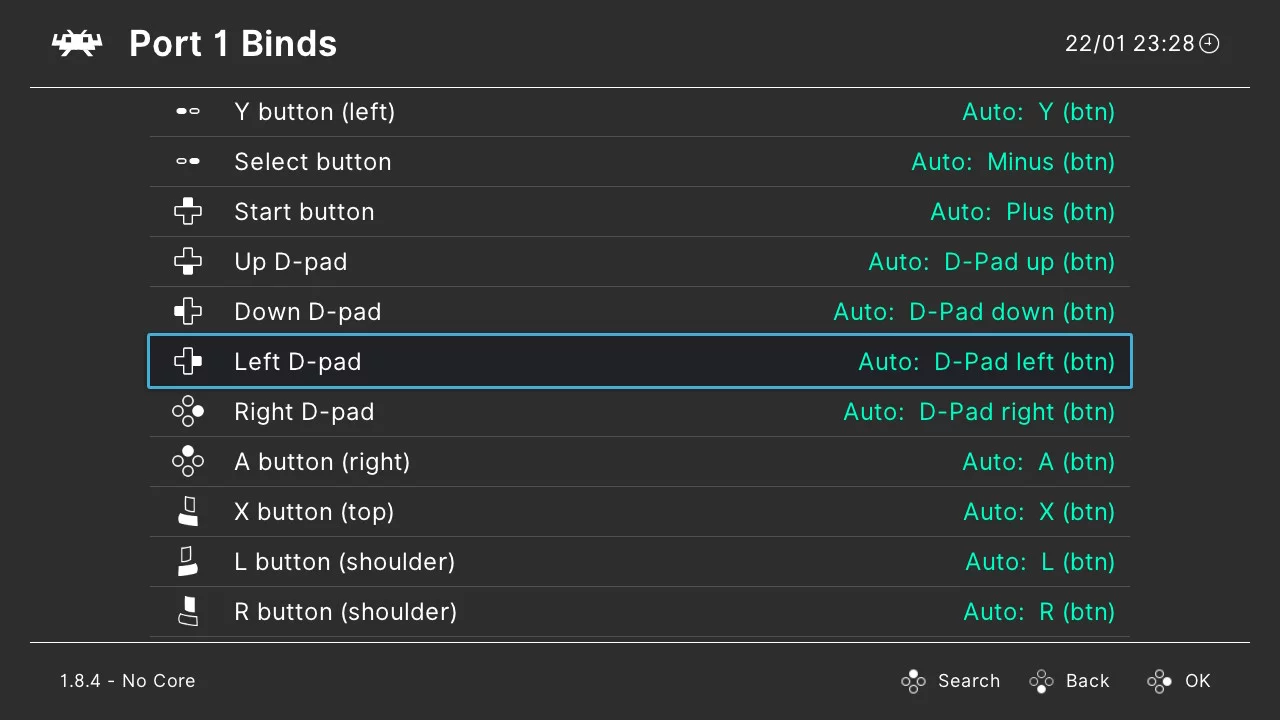The image size is (1280, 720).
Task: Open the Left D-pad bind entry
Action: [640, 361]
